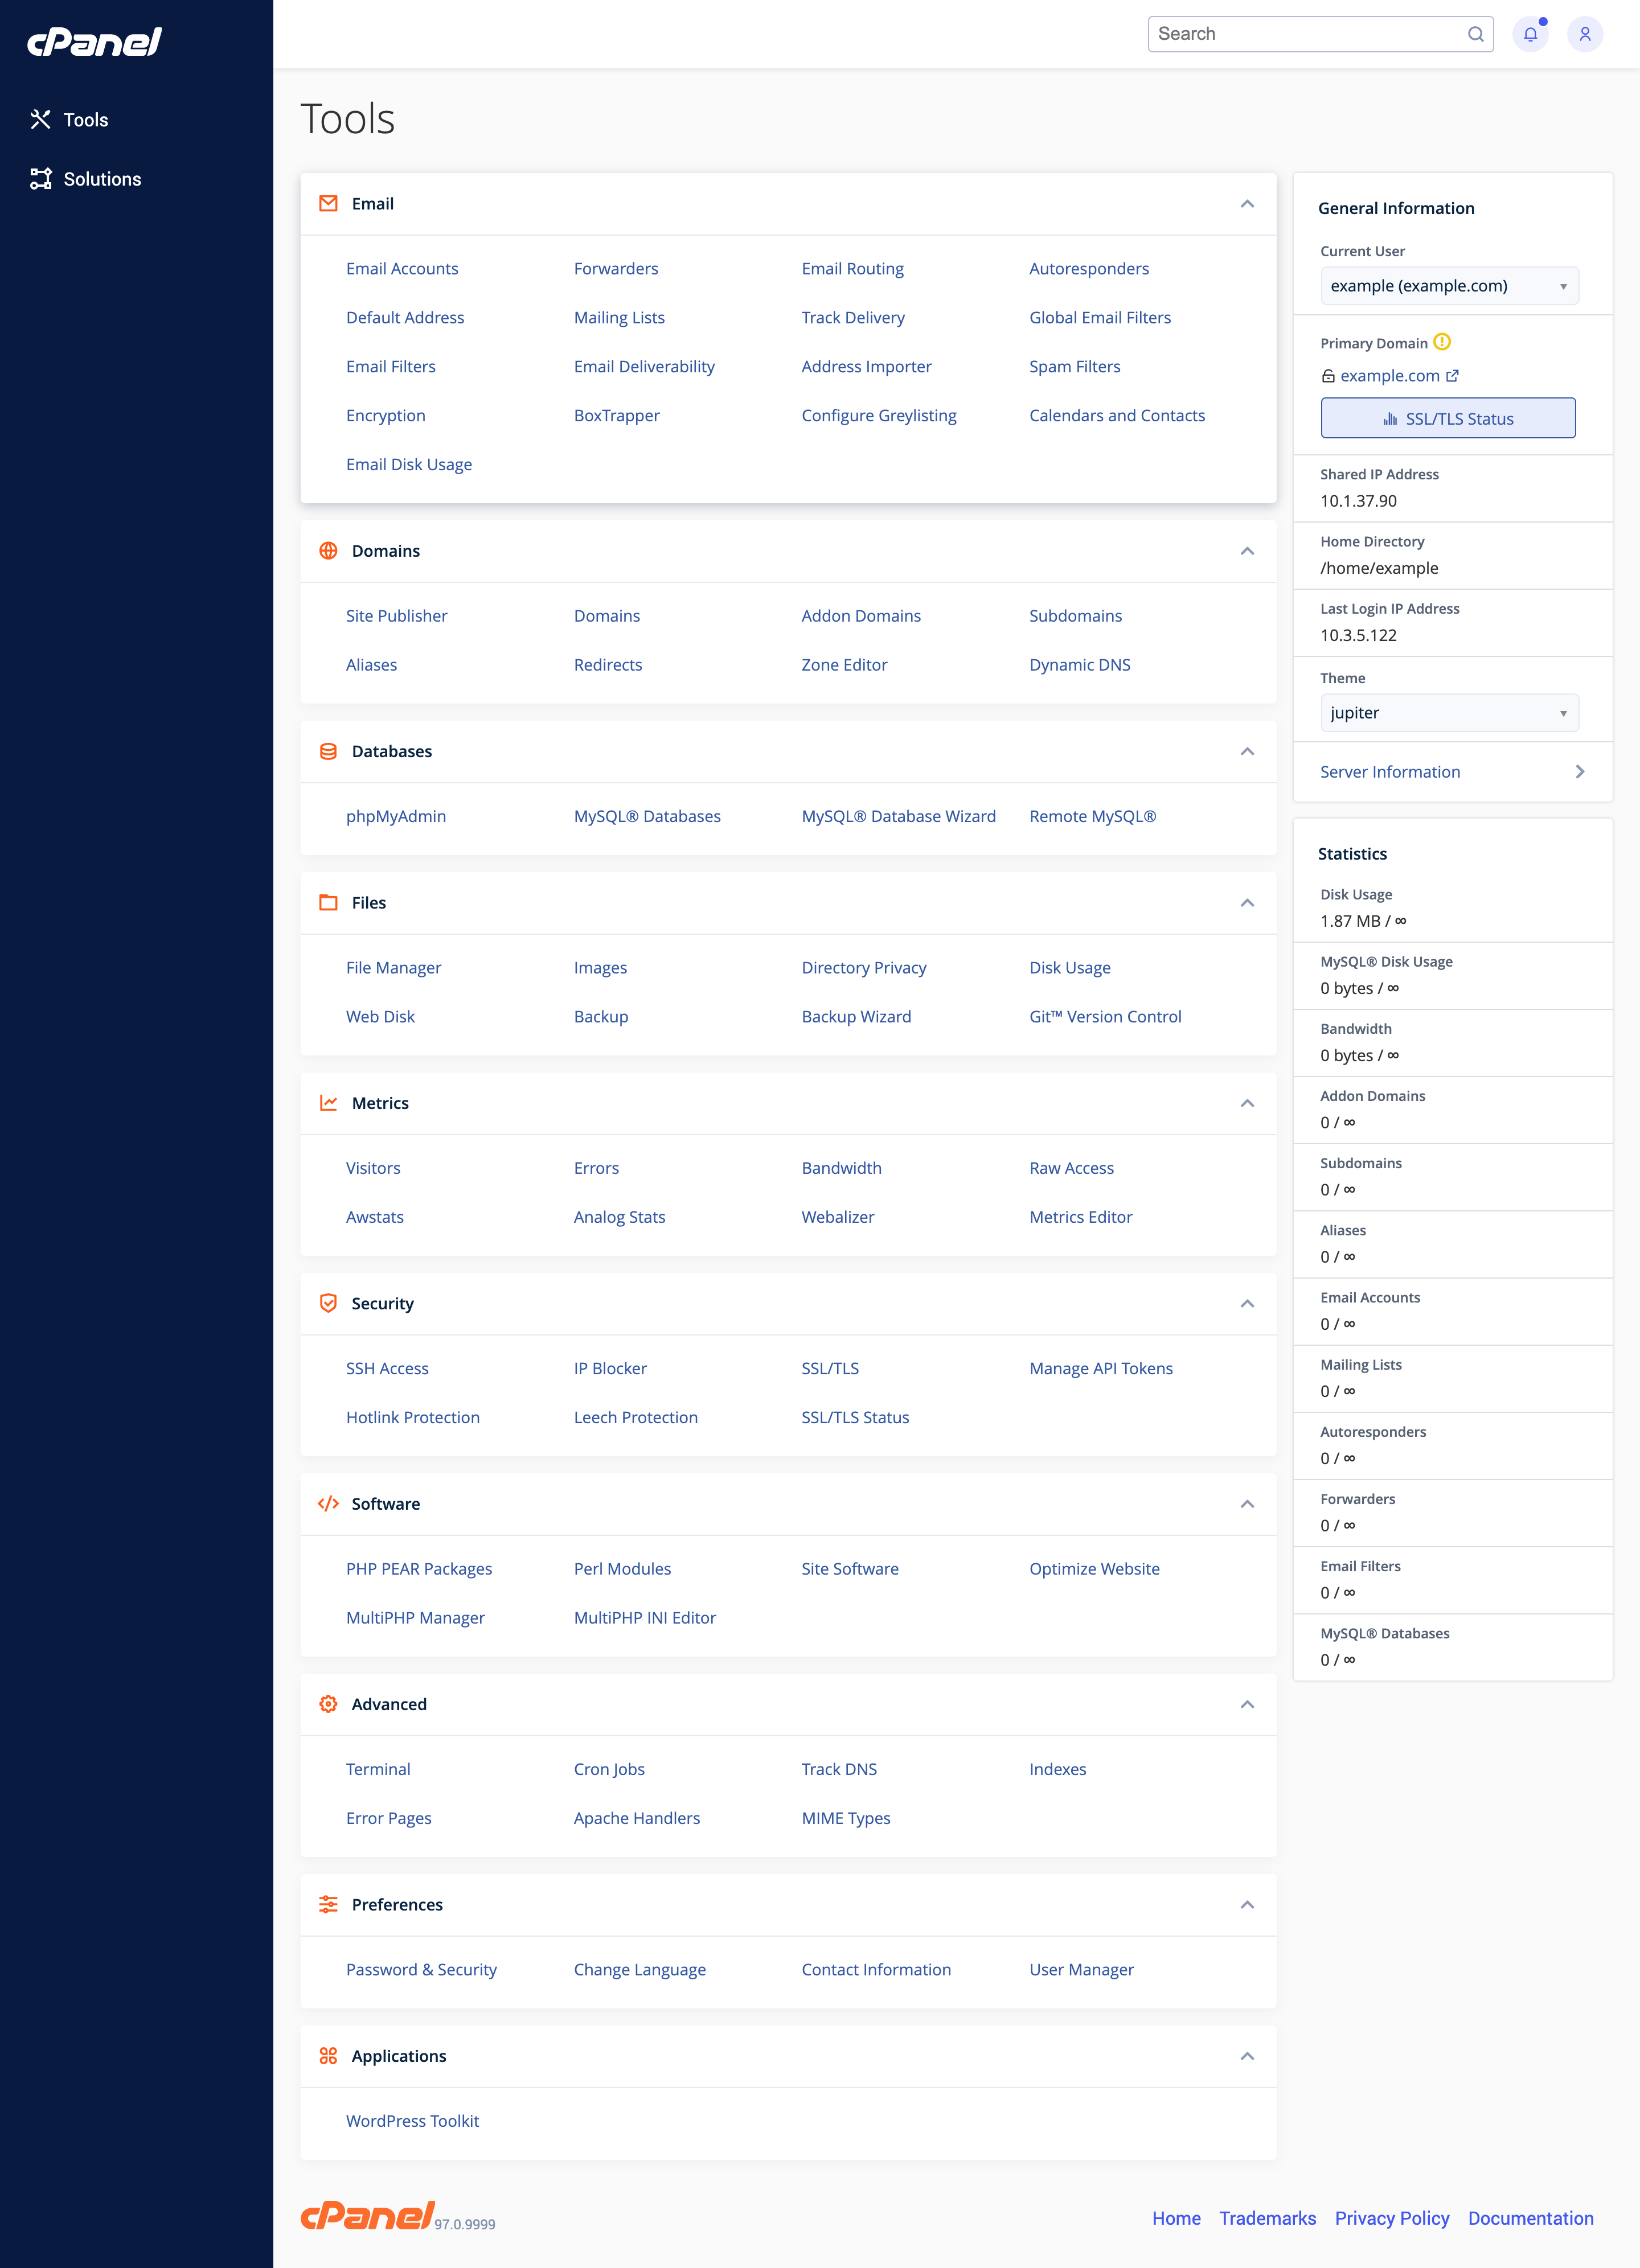Image resolution: width=1640 pixels, height=2268 pixels.
Task: Open the user account avatar icon
Action: tap(1584, 34)
